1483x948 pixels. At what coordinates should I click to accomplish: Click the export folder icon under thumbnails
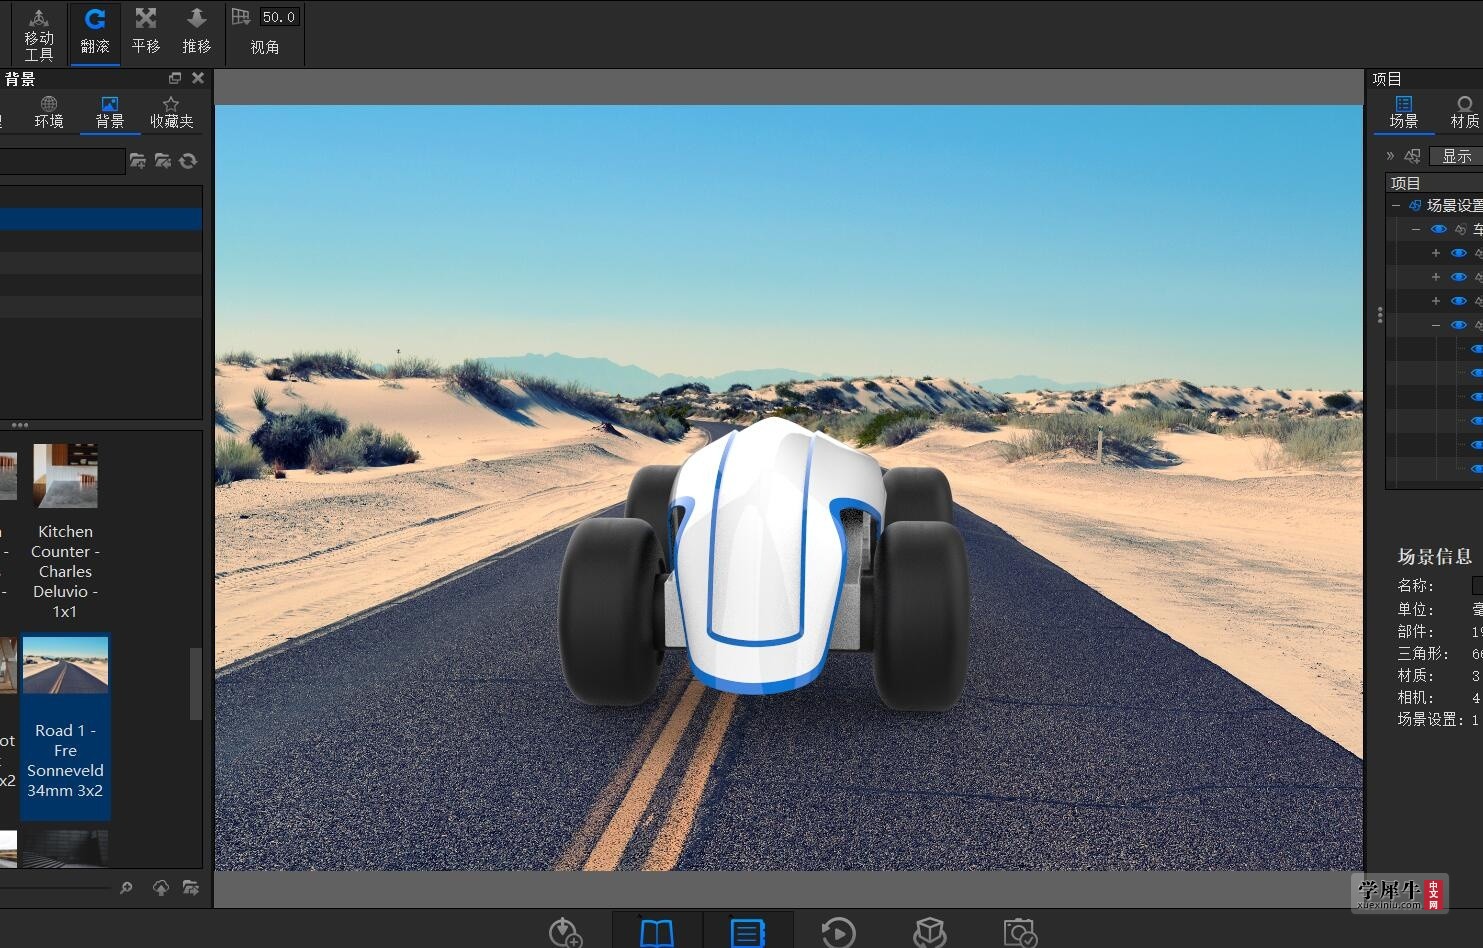click(x=191, y=887)
